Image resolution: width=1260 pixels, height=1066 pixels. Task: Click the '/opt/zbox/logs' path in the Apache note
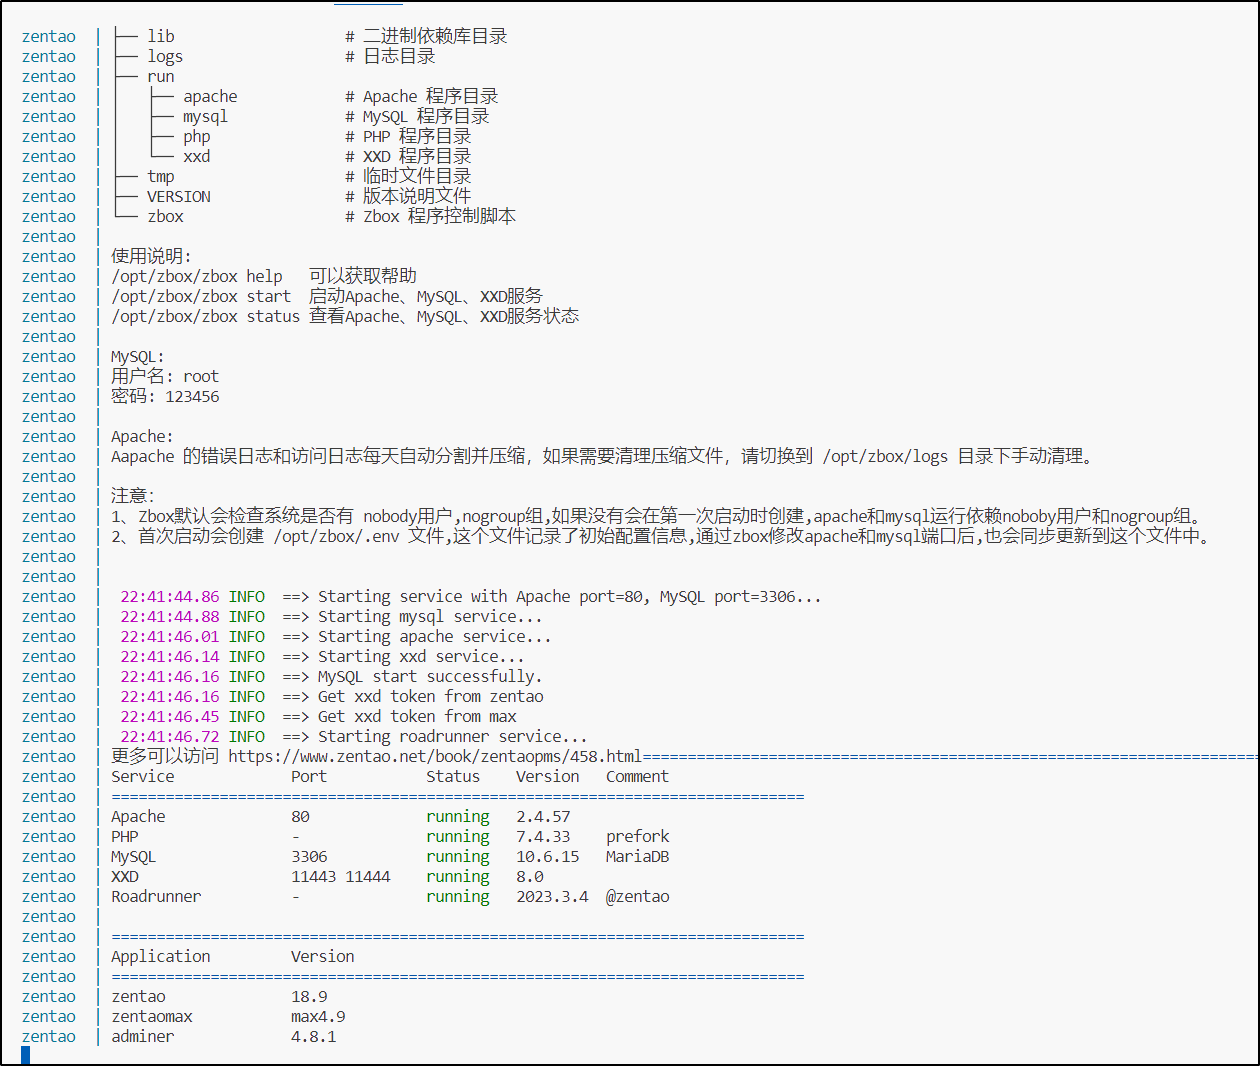click(885, 456)
